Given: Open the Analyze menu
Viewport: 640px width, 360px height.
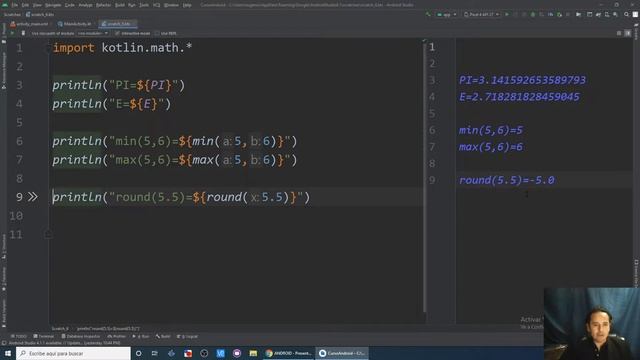Looking at the screenshot, I should (x=85, y=5).
